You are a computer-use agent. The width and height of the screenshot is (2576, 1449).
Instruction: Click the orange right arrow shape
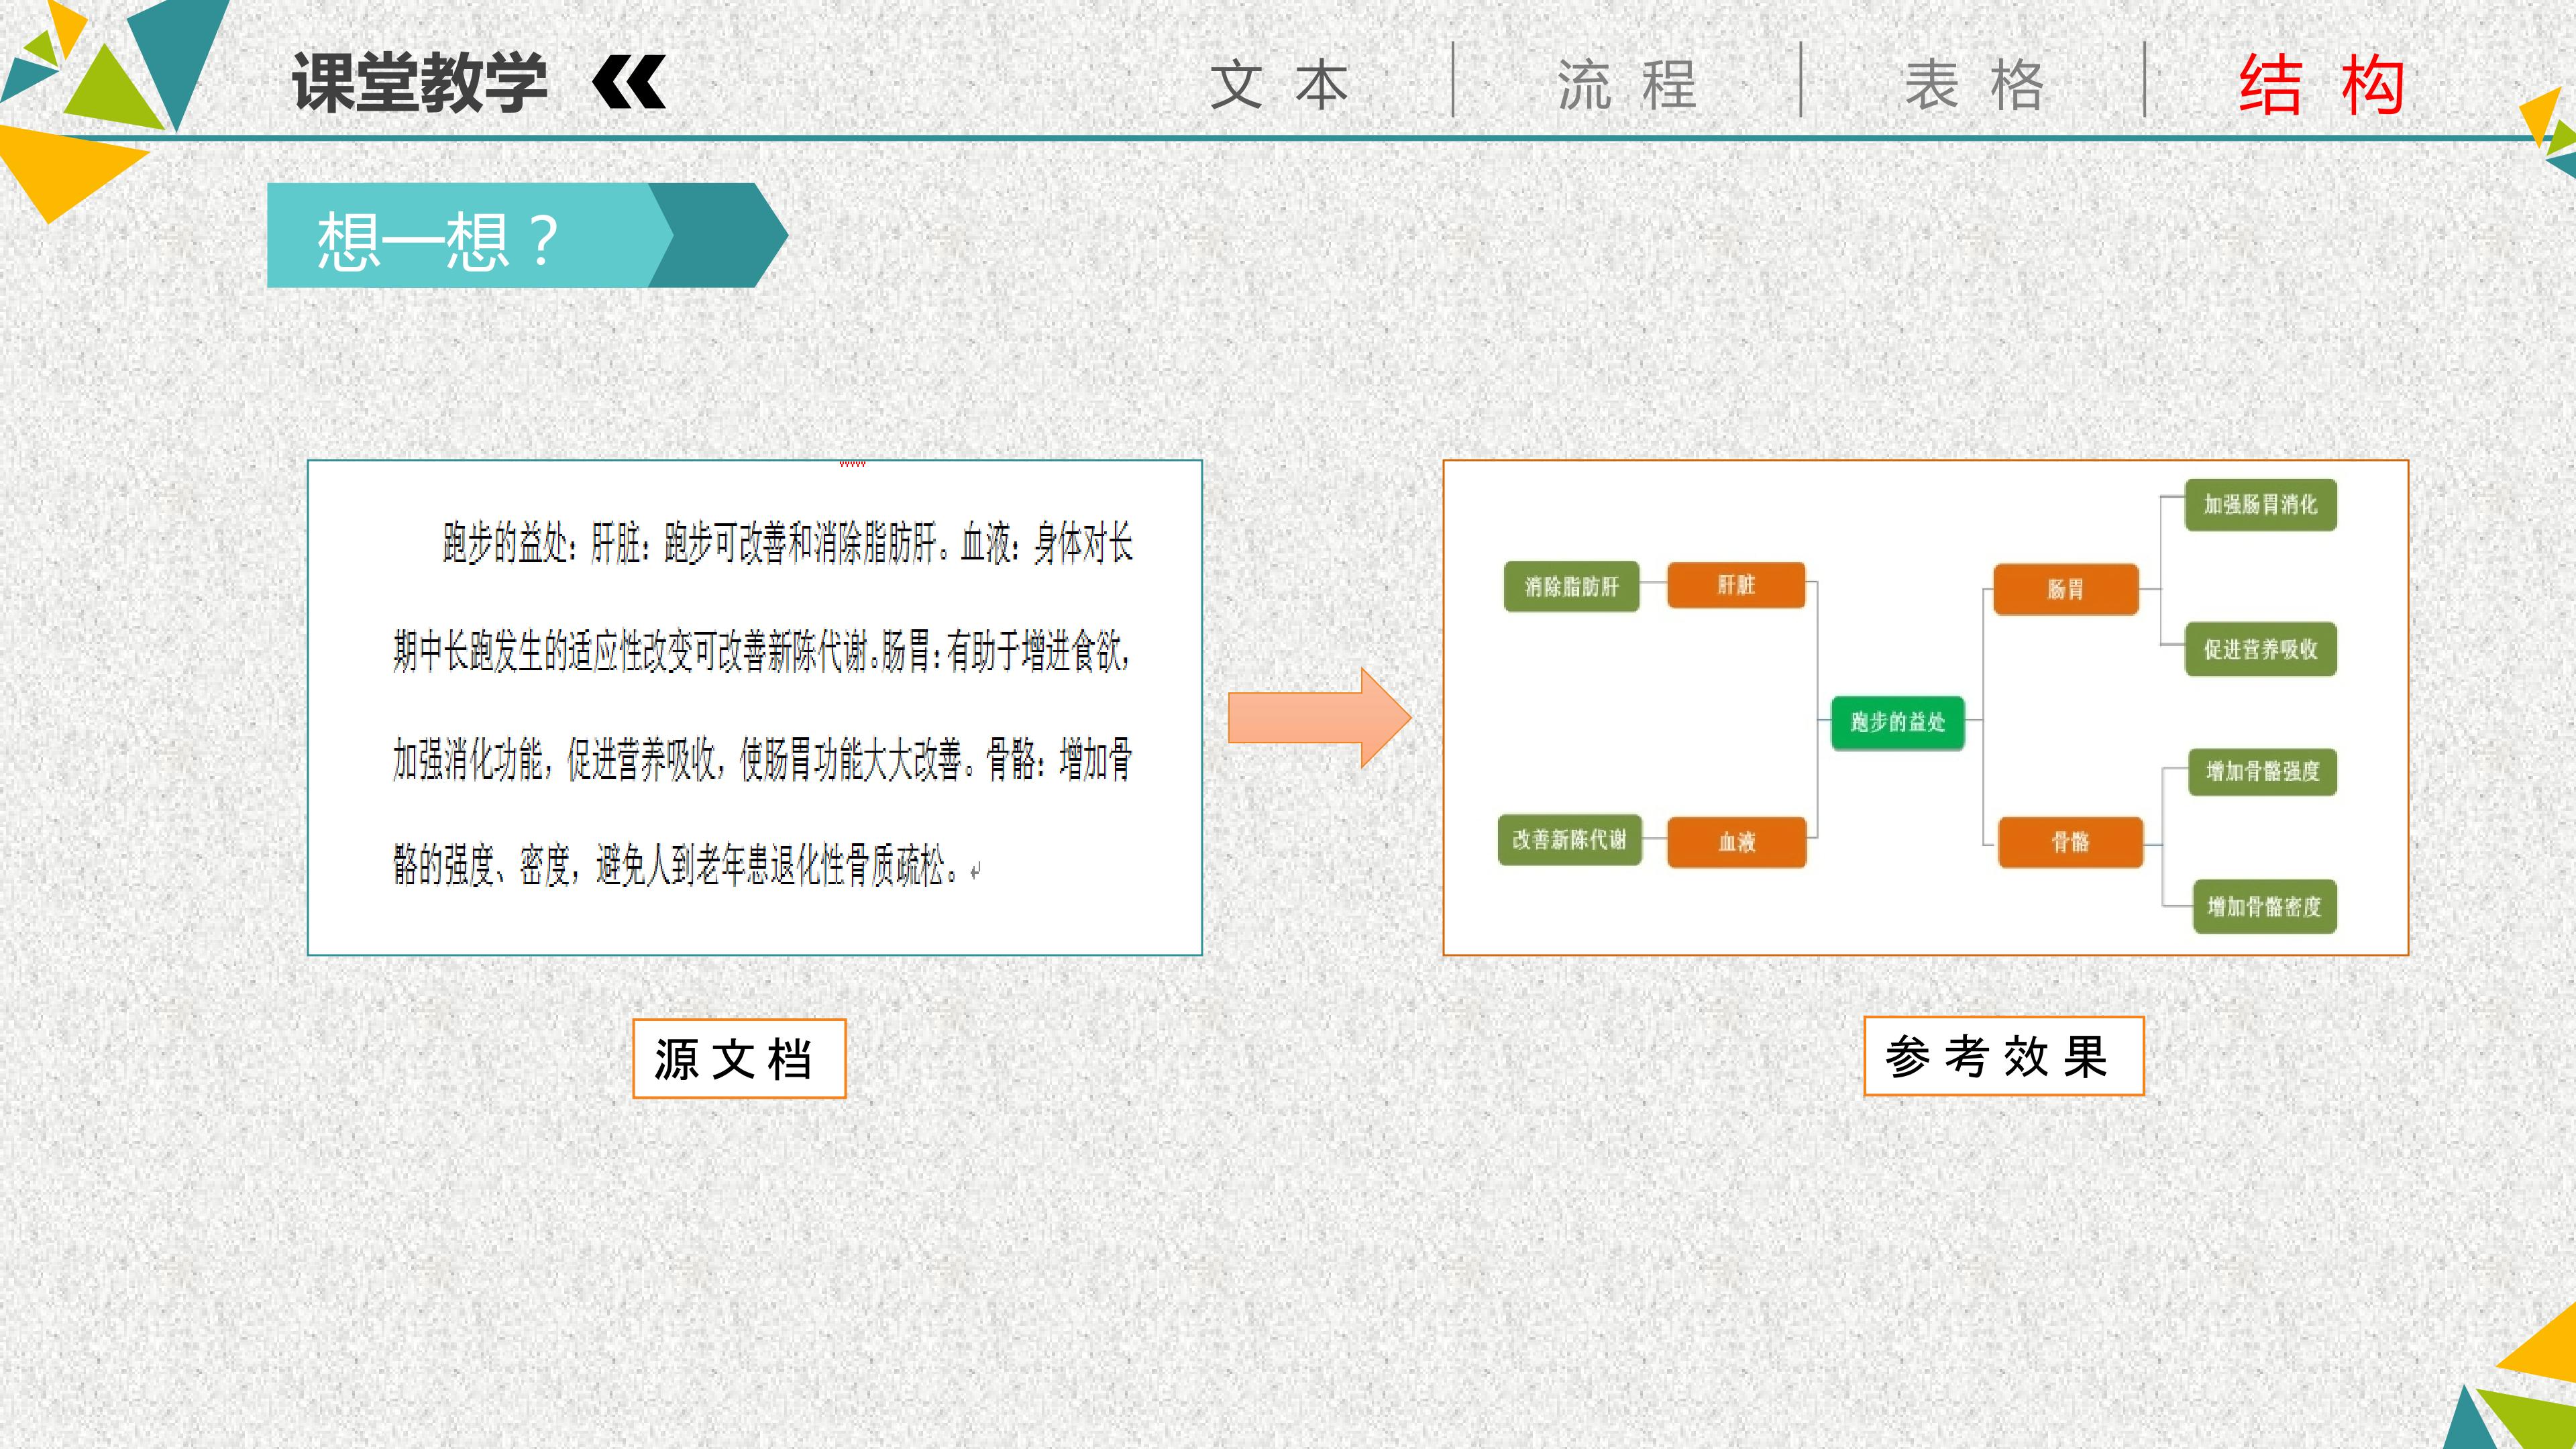tap(1319, 718)
